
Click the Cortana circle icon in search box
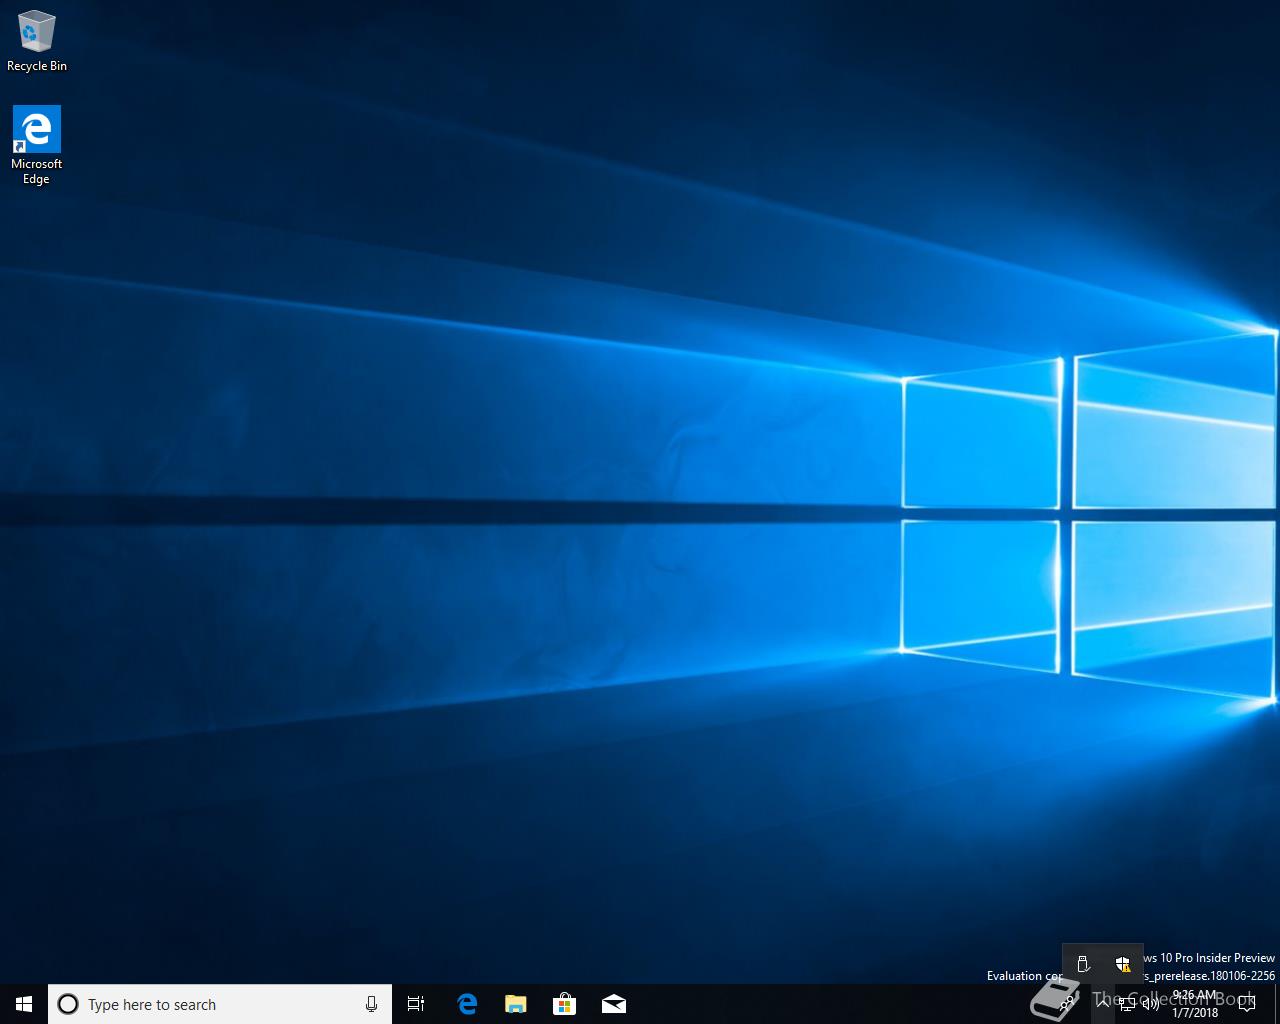pos(68,1004)
